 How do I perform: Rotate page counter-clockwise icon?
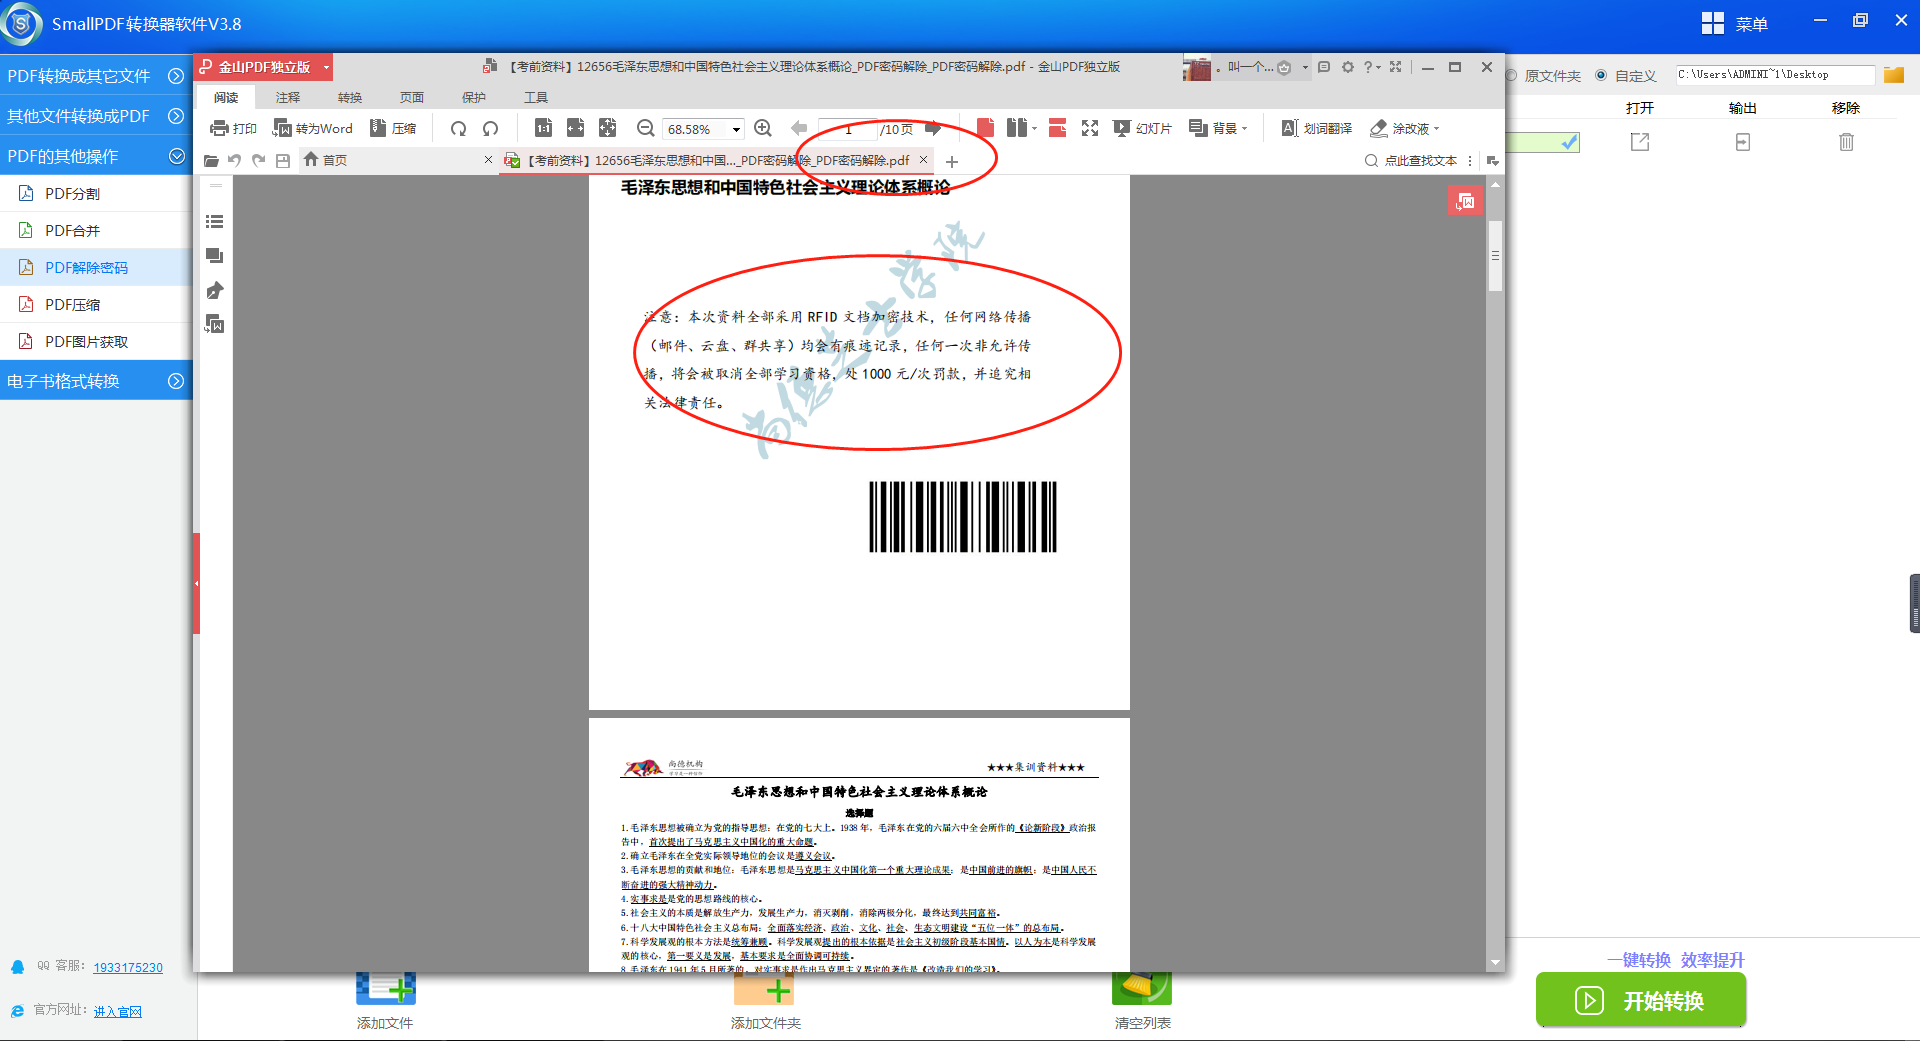point(490,128)
